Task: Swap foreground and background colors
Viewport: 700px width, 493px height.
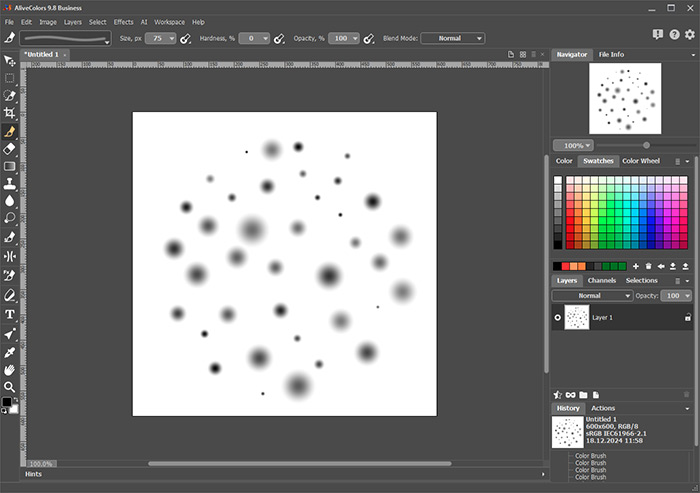Action: (x=16, y=399)
